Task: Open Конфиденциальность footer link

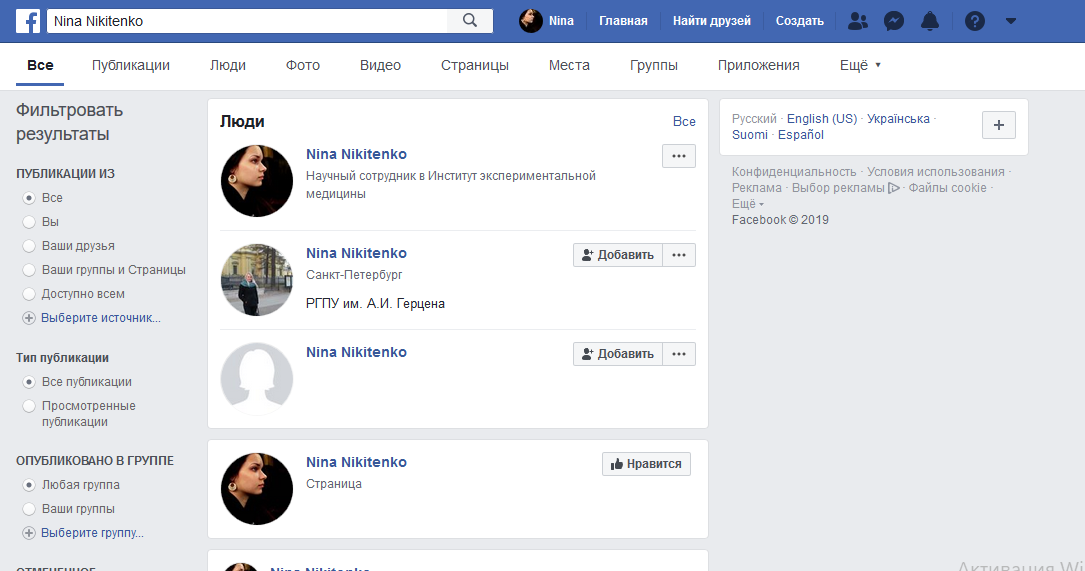Action: 794,172
